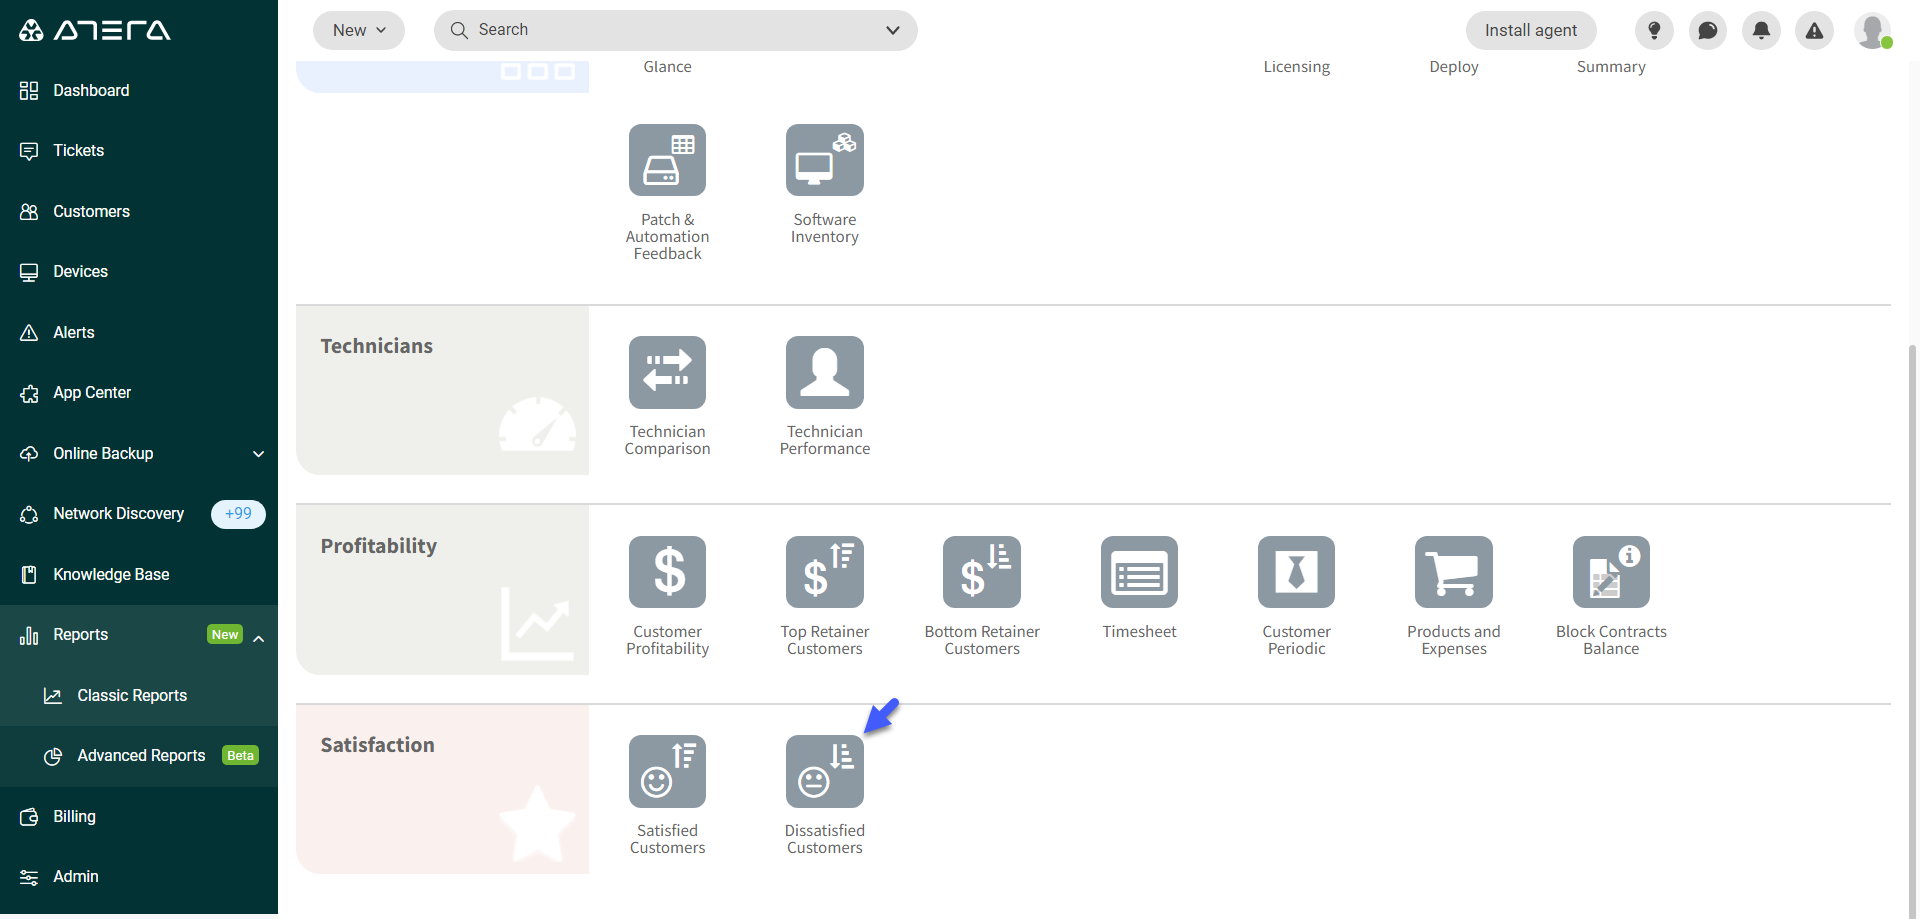1920x919 pixels.
Task: Open the user profile avatar
Action: tap(1872, 30)
